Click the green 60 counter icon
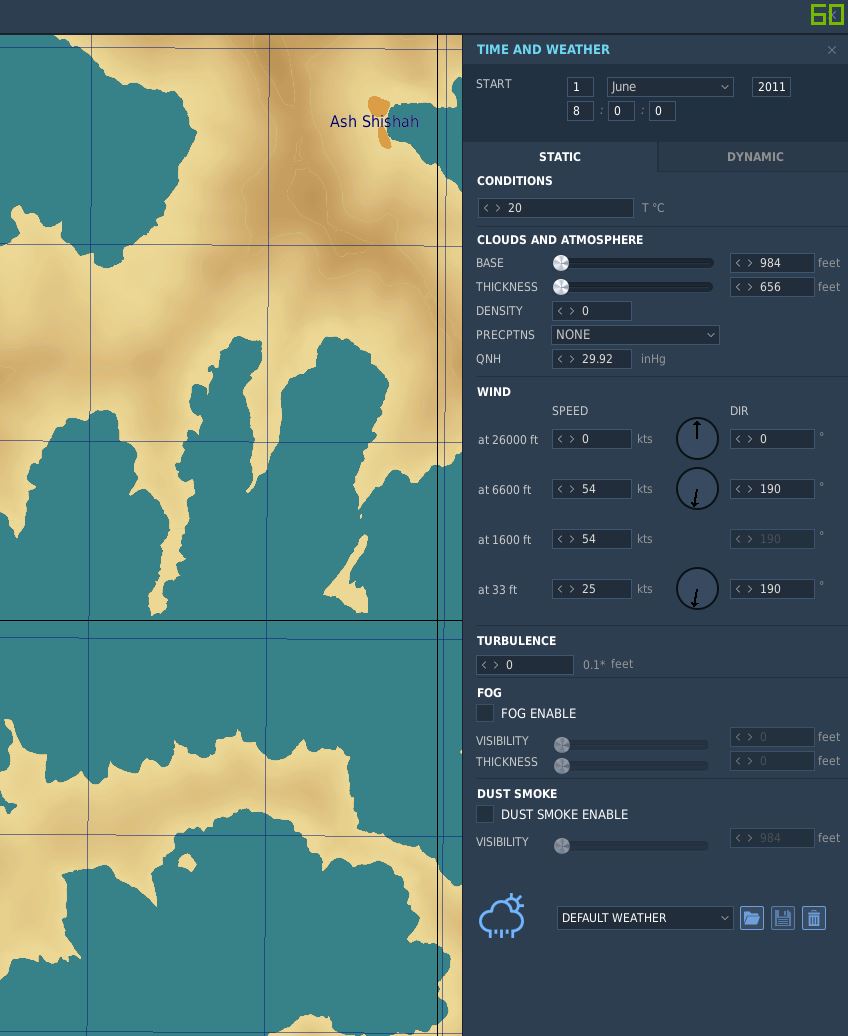848x1036 pixels. pos(828,14)
